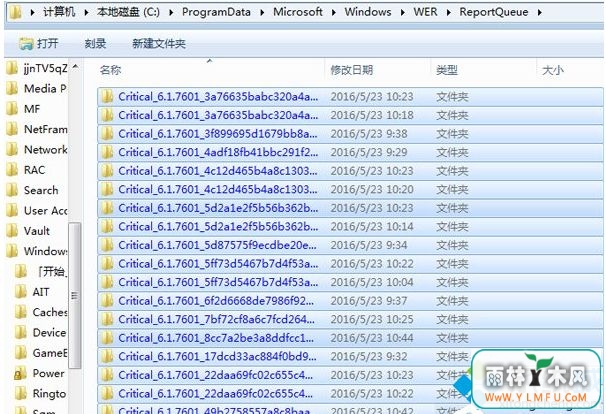
Task: Click folder icon of Critical_6.1.7601_8cc7a2be3a8ddfcc1 row
Action: pos(107,338)
